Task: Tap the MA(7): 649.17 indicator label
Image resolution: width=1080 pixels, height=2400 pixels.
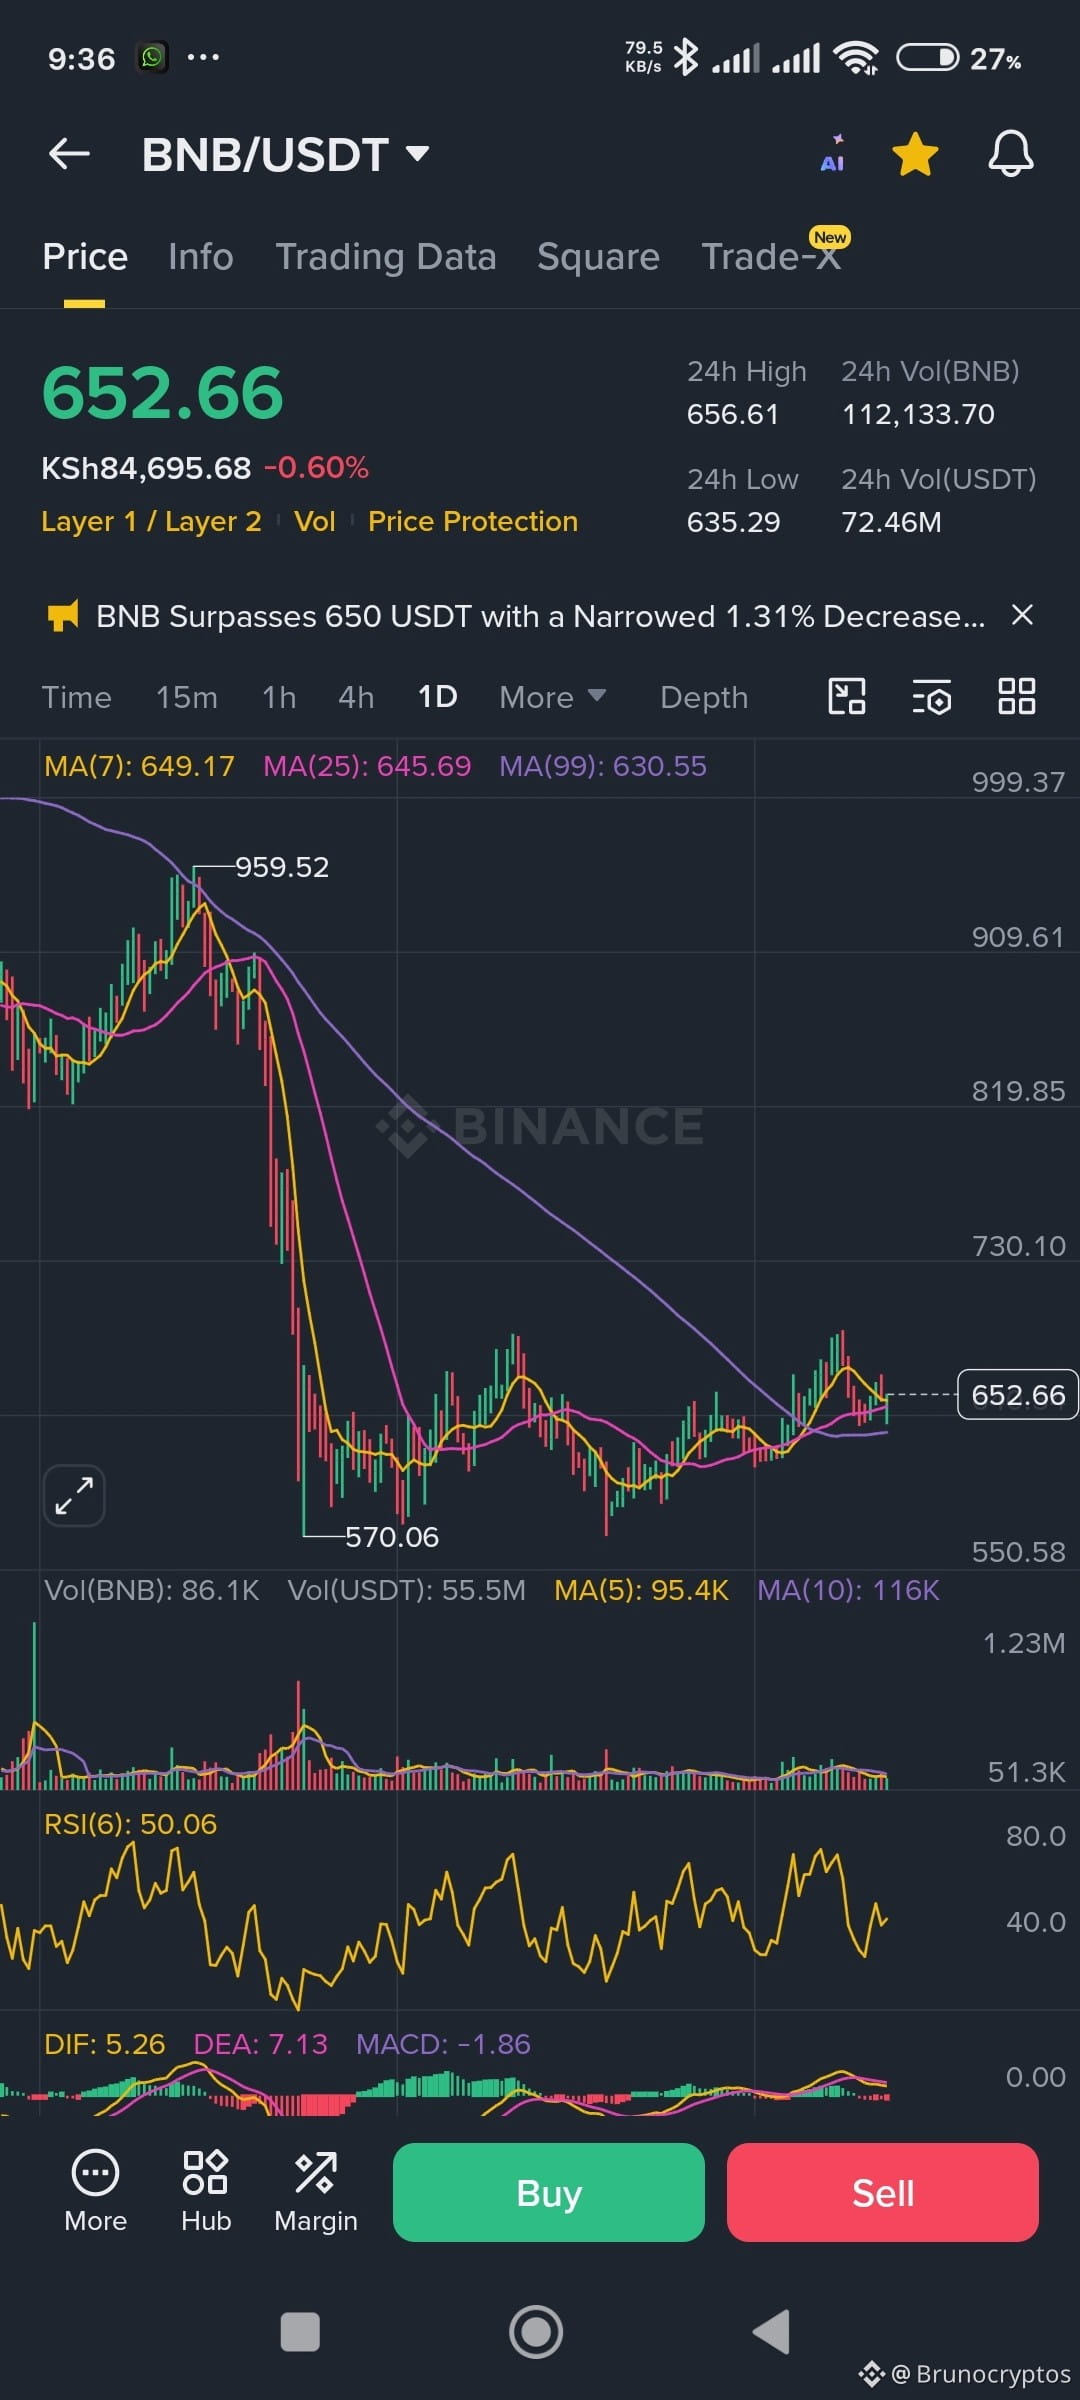Action: click(139, 766)
